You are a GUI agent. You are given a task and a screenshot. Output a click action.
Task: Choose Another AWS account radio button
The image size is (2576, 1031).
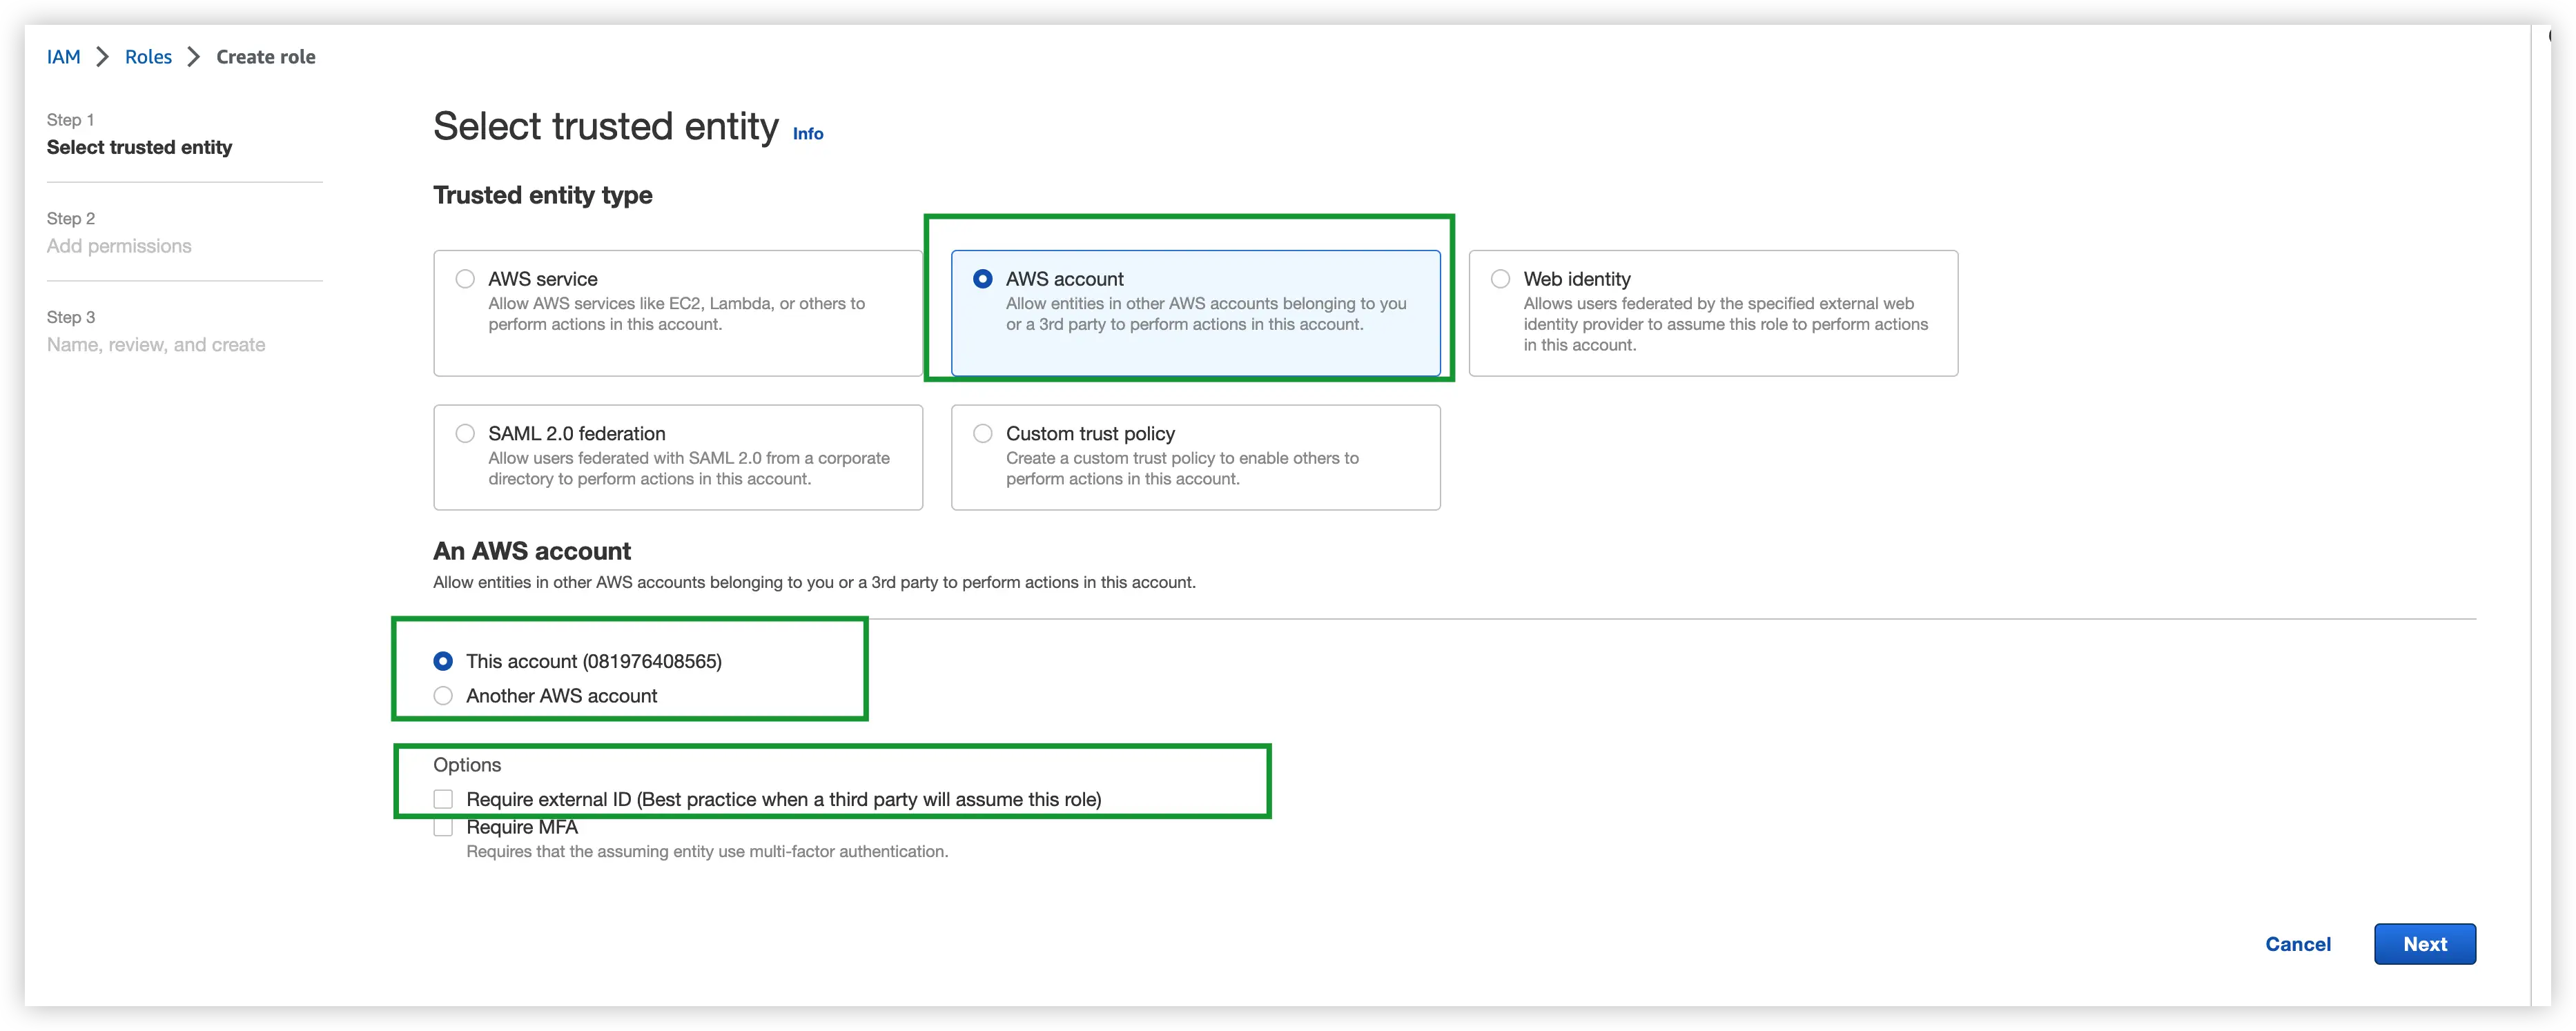443,696
